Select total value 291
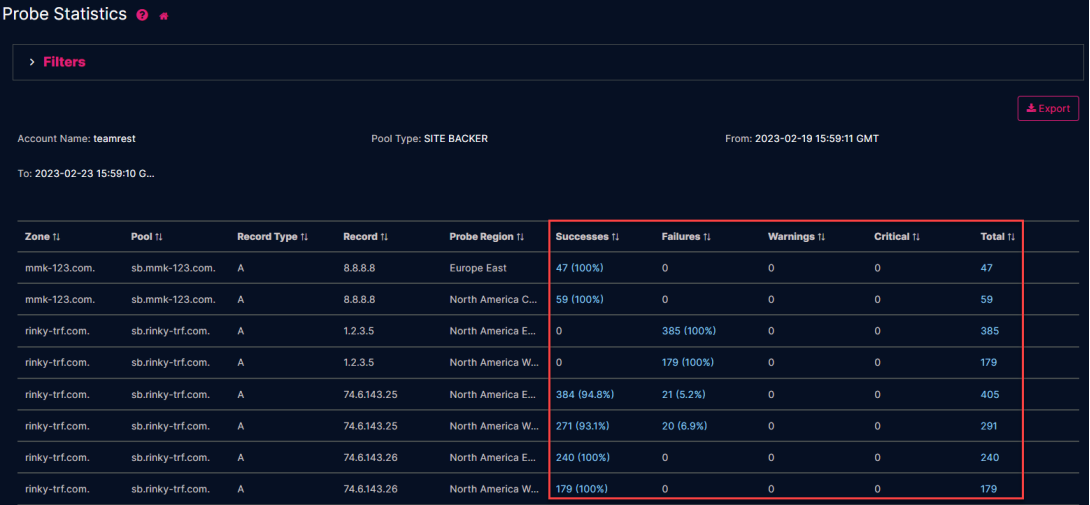 click(x=989, y=426)
